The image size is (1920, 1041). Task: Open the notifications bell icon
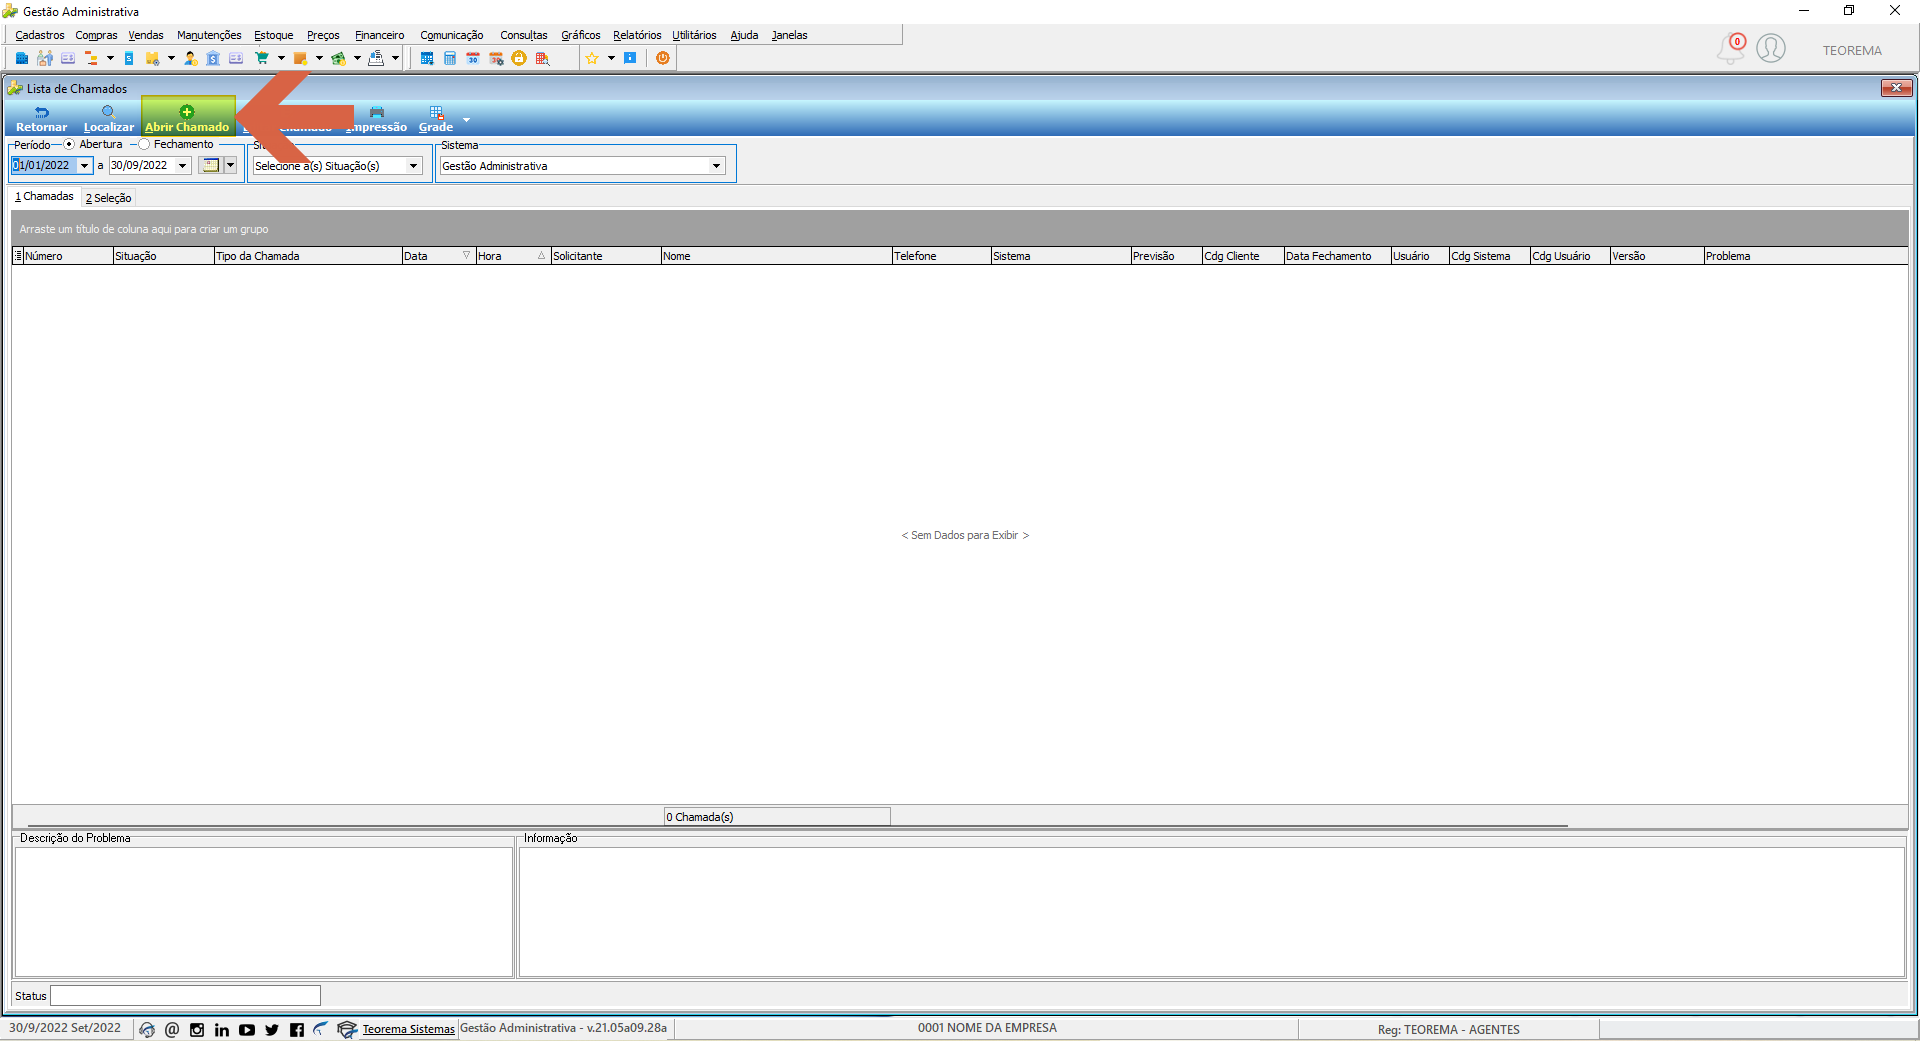(1731, 48)
